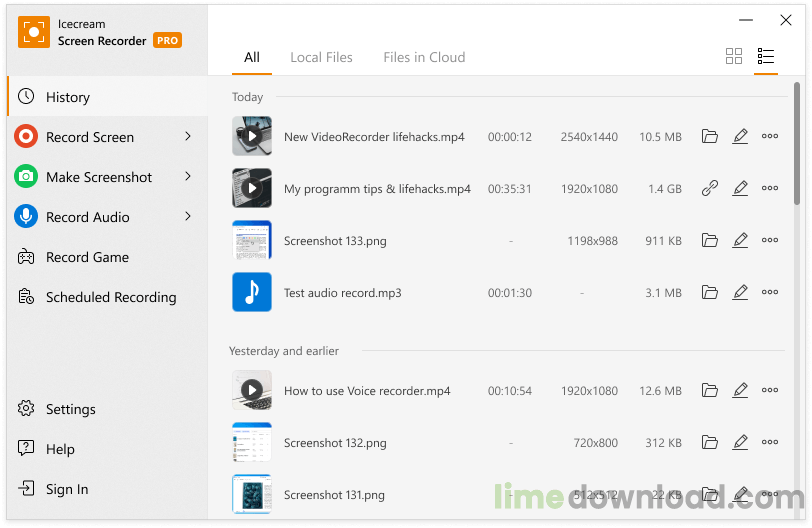Image resolution: width=812 pixels, height=528 pixels.
Task: Select file name Screenshot 131.png
Action: [334, 495]
